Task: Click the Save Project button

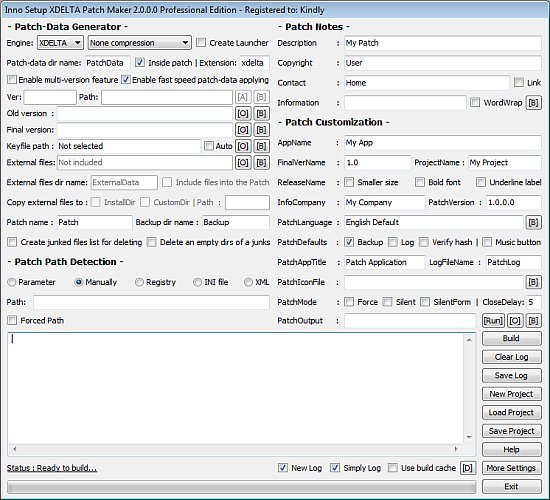Action: click(511, 431)
